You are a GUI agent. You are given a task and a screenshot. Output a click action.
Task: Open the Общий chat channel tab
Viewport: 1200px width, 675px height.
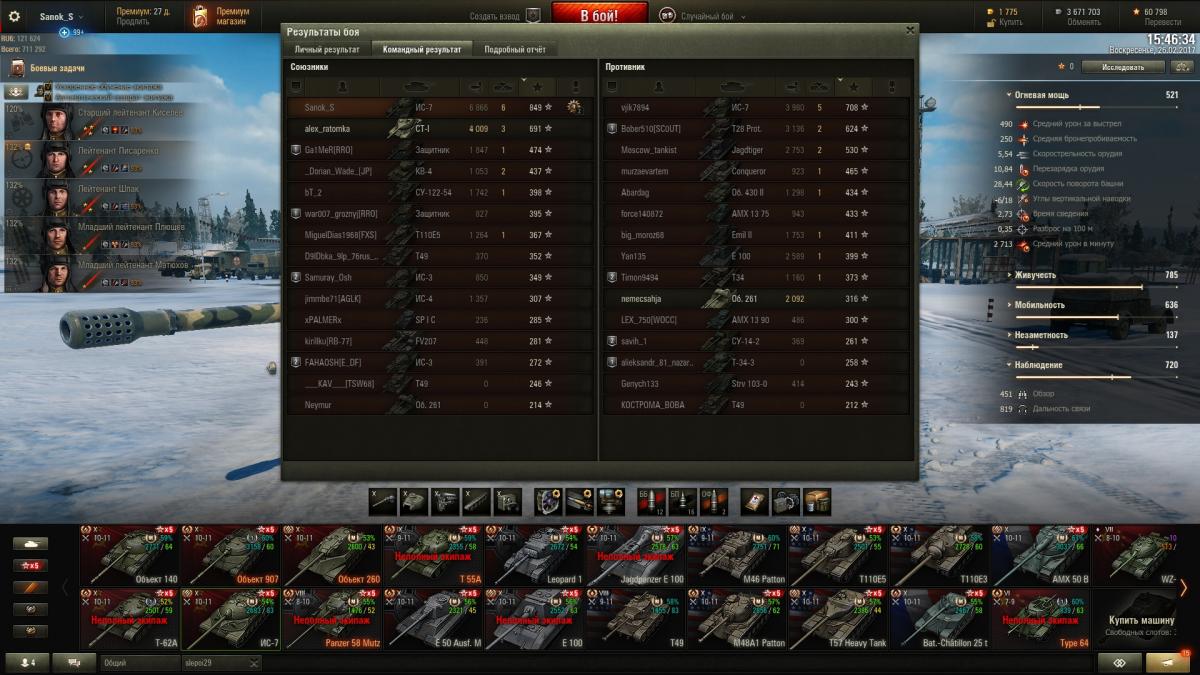(139, 662)
